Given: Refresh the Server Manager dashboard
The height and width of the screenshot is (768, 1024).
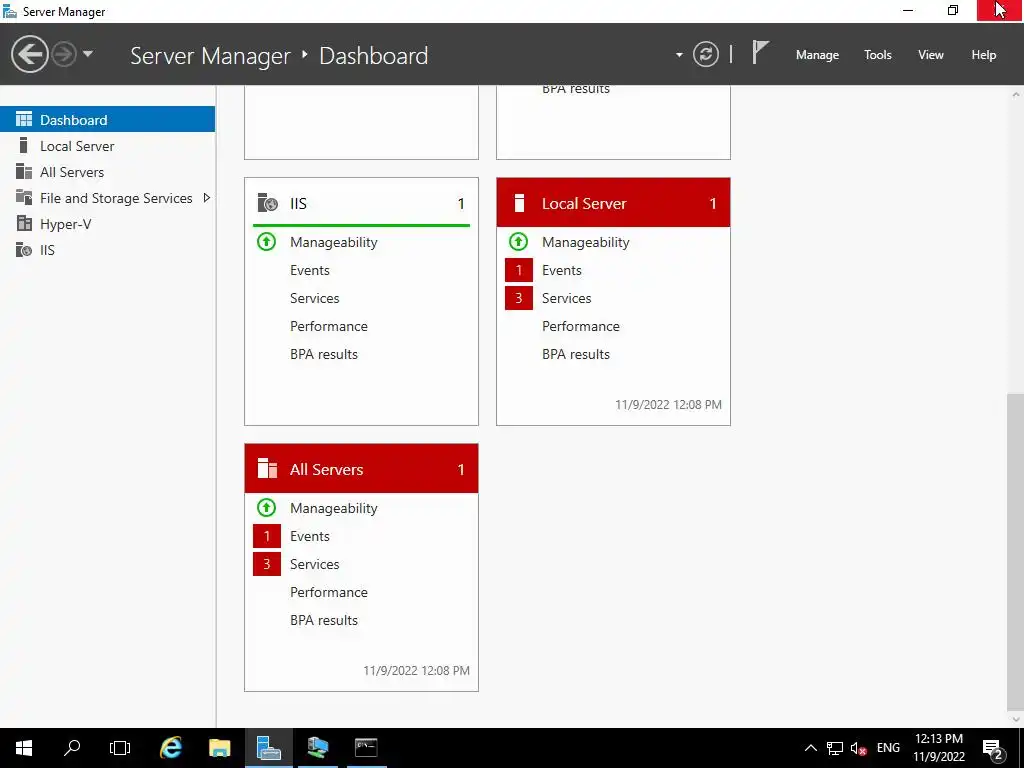Looking at the screenshot, I should click(705, 54).
